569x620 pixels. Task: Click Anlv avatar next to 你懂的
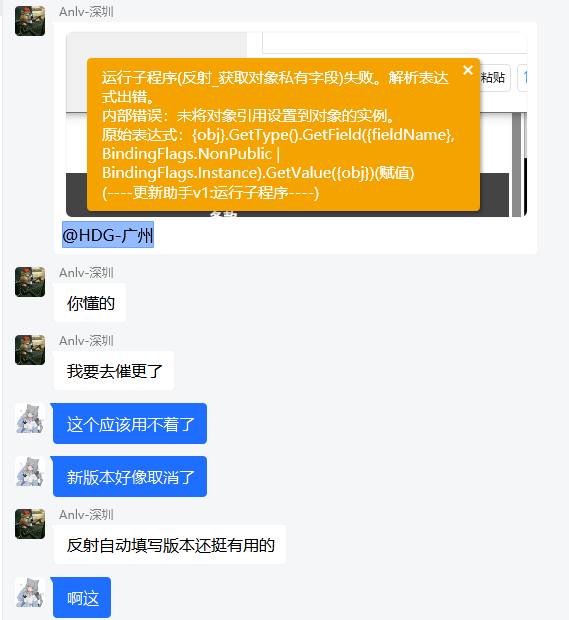pyautogui.click(x=30, y=282)
